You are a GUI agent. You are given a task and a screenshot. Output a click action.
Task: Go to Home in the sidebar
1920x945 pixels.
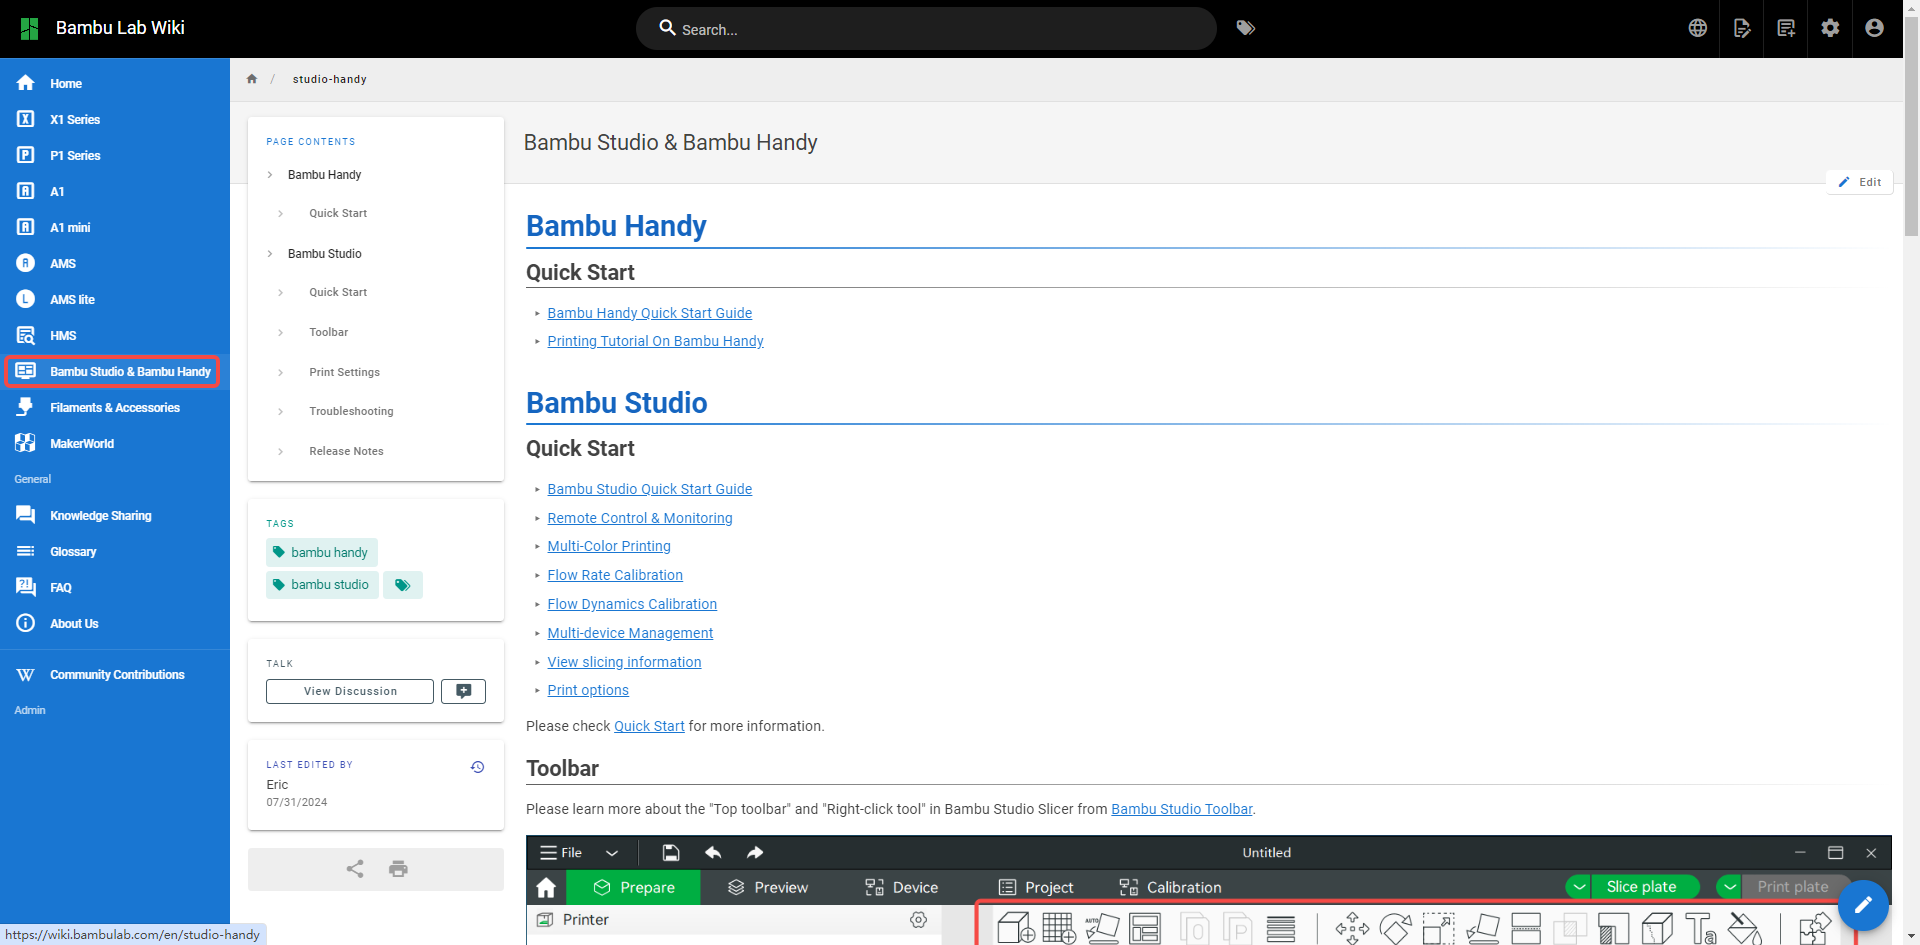[115, 83]
